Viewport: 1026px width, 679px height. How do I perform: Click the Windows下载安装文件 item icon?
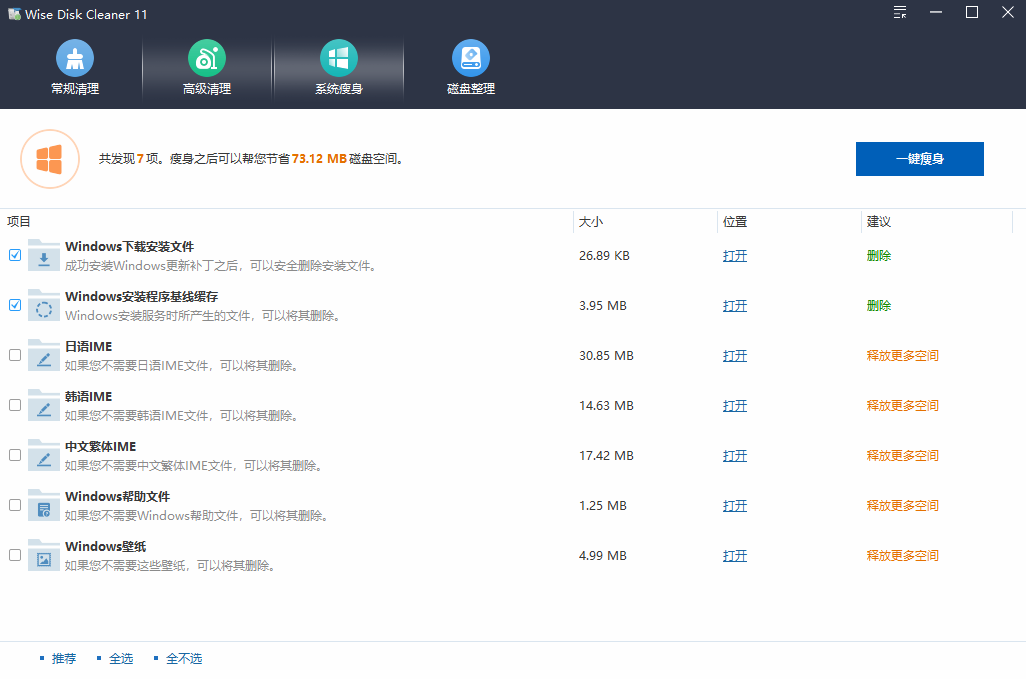coord(42,255)
